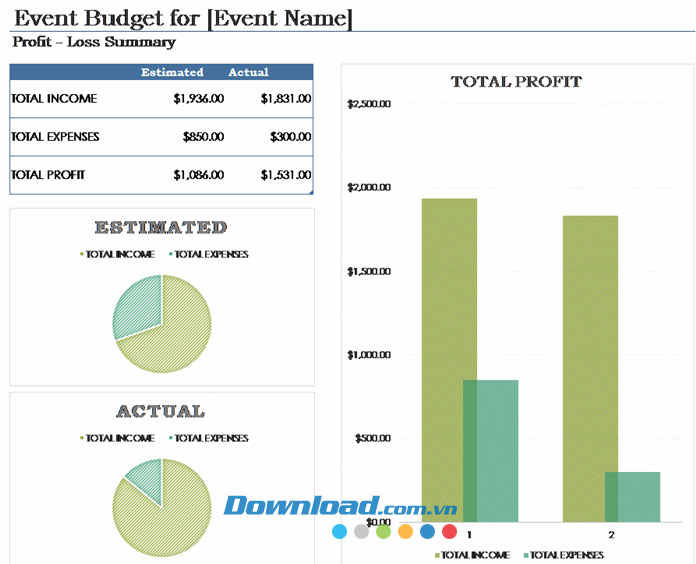Image resolution: width=696 pixels, height=564 pixels.
Task: Click the $1,500.00 axis label
Action: [x=369, y=271]
